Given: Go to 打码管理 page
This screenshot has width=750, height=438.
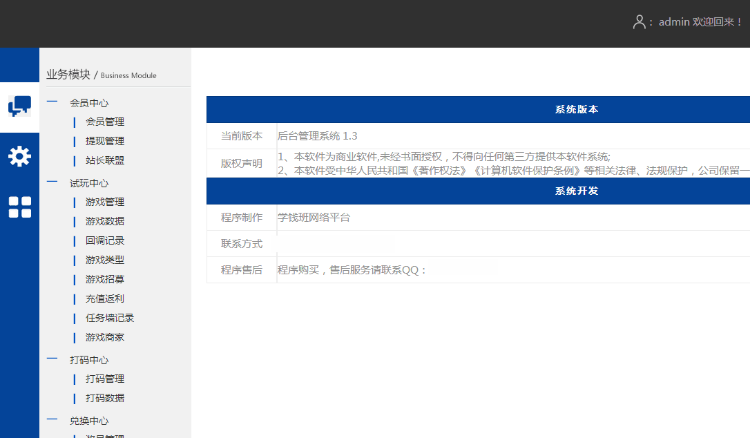Looking at the screenshot, I should point(105,379).
